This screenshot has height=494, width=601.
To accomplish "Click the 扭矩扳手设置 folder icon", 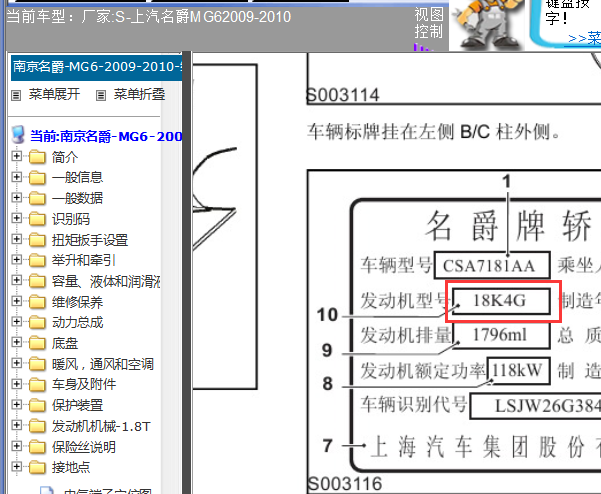I will click(37, 240).
